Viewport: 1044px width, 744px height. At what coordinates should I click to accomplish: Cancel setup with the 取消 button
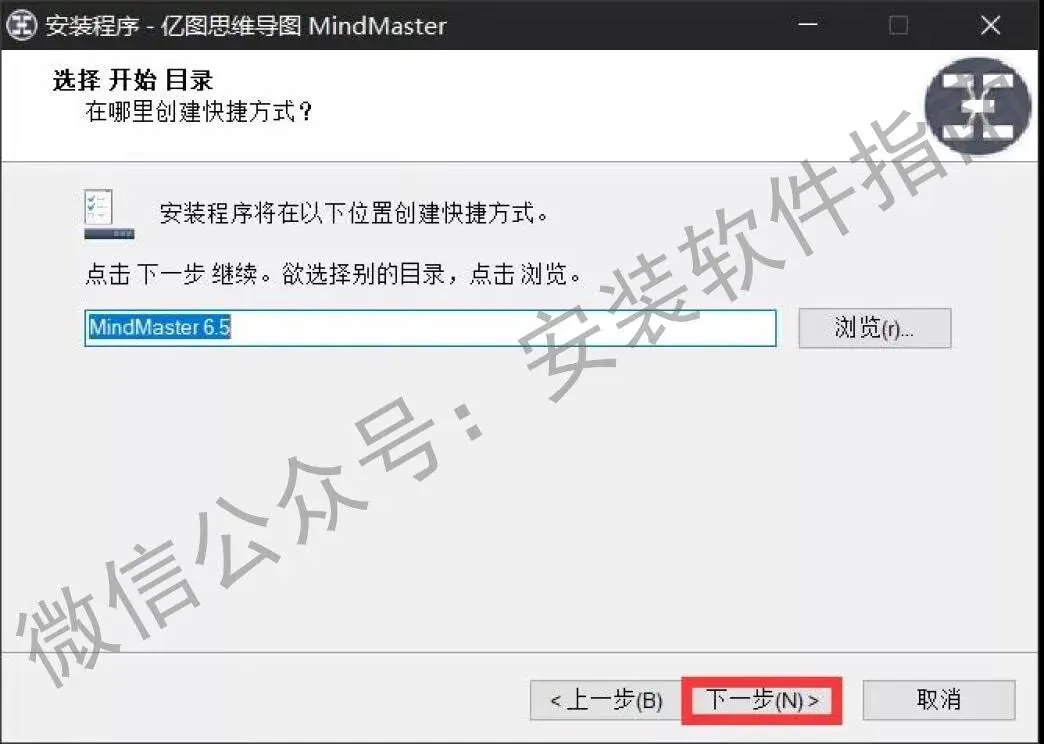pos(939,700)
